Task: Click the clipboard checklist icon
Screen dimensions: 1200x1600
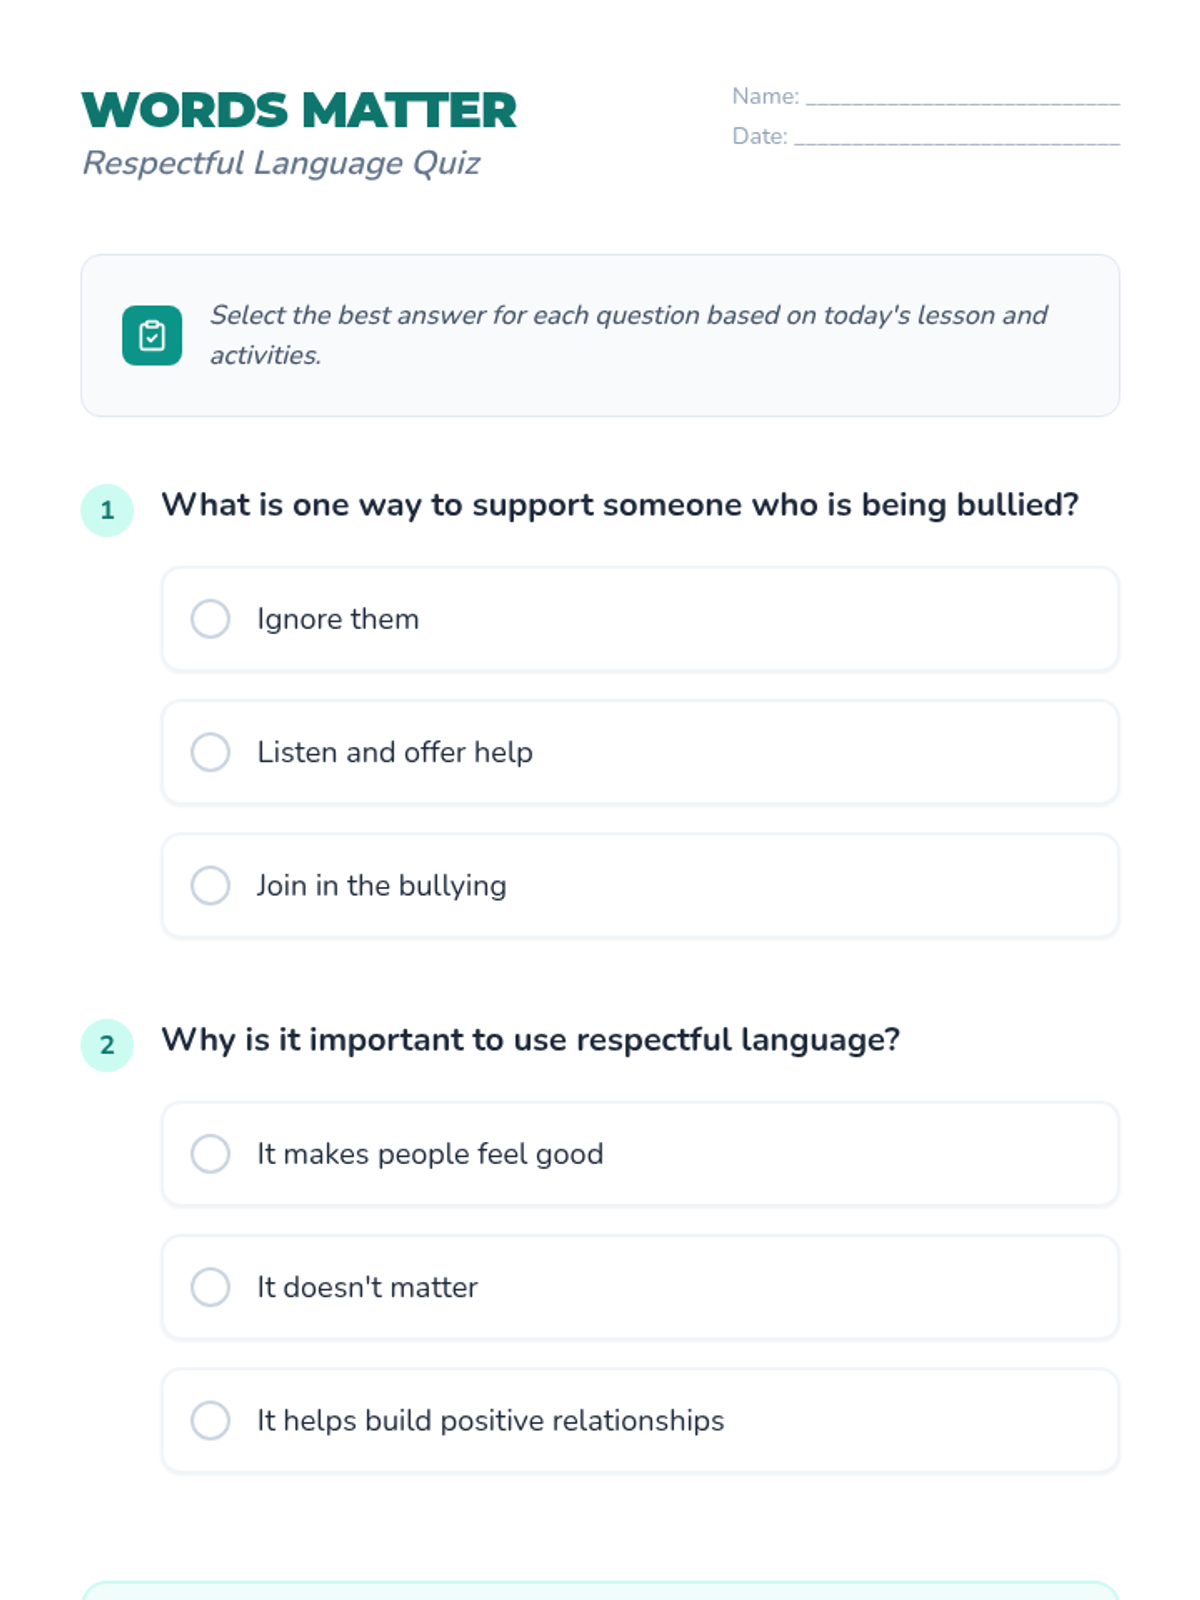Action: 152,336
